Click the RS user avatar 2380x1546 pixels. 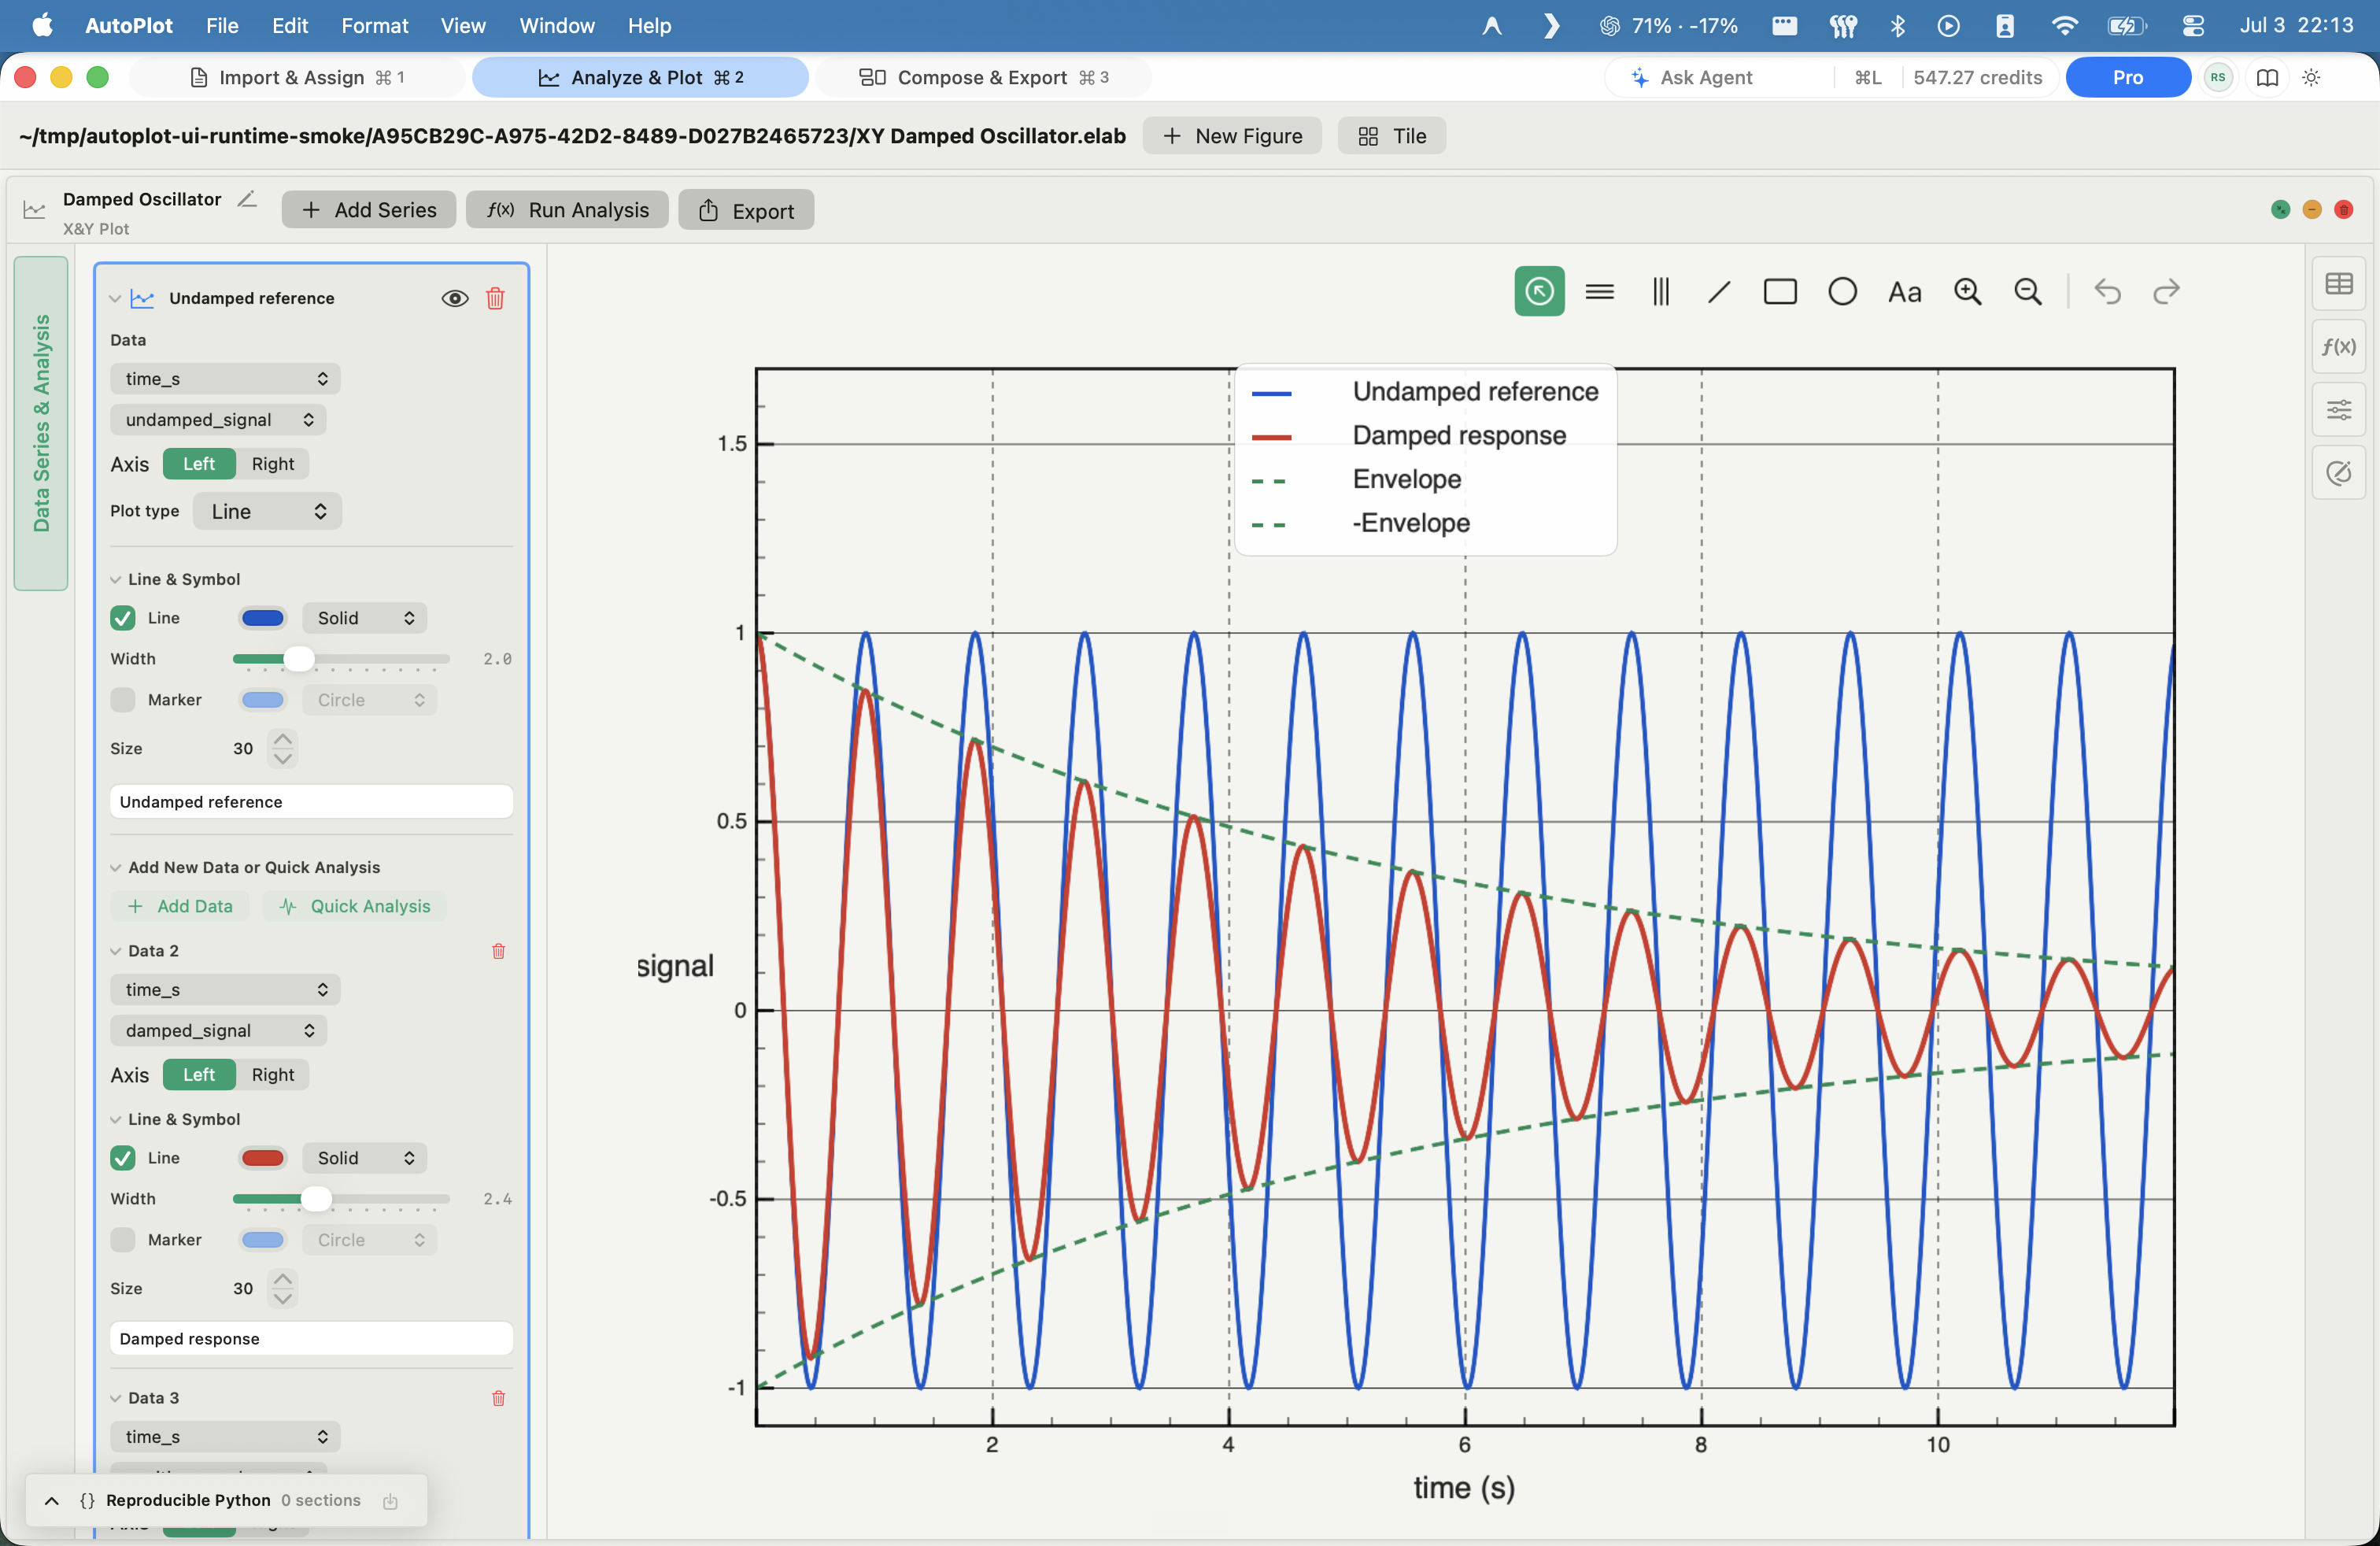coord(2218,77)
